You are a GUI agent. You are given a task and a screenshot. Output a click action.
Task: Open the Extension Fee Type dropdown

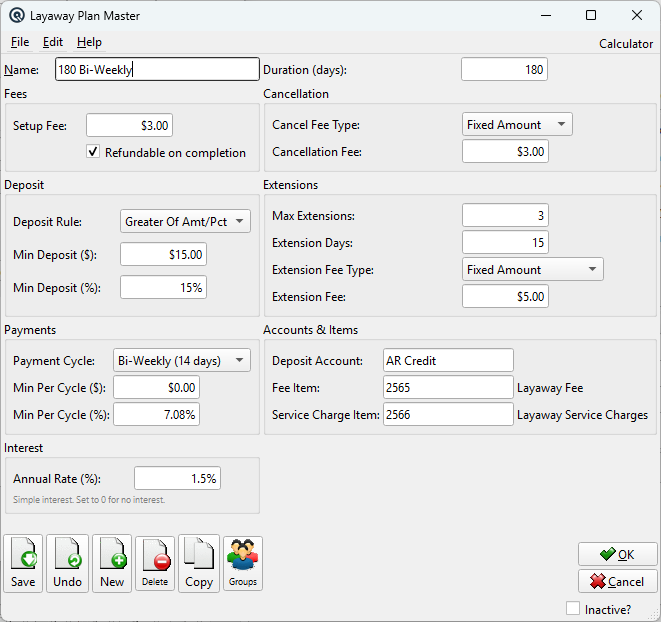(x=533, y=269)
